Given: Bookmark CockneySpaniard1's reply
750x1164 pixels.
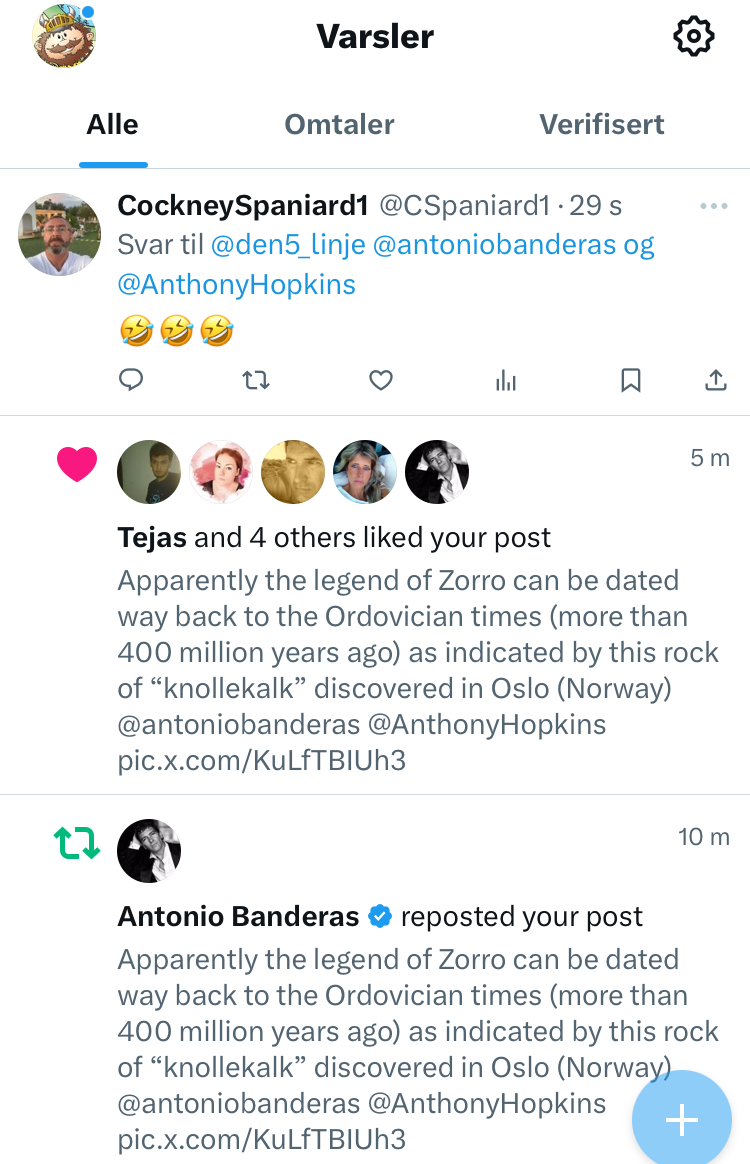Looking at the screenshot, I should (x=631, y=380).
